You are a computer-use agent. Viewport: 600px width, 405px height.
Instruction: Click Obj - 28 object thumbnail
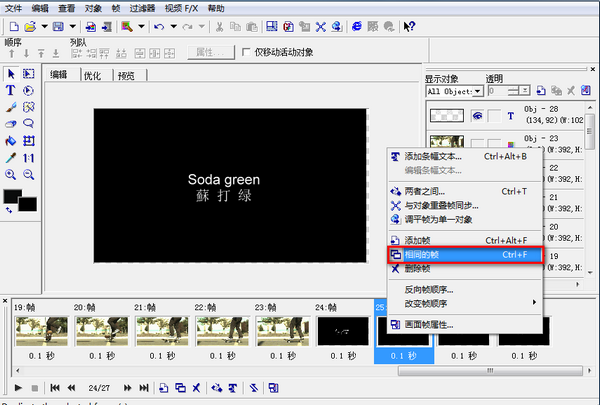click(x=447, y=115)
